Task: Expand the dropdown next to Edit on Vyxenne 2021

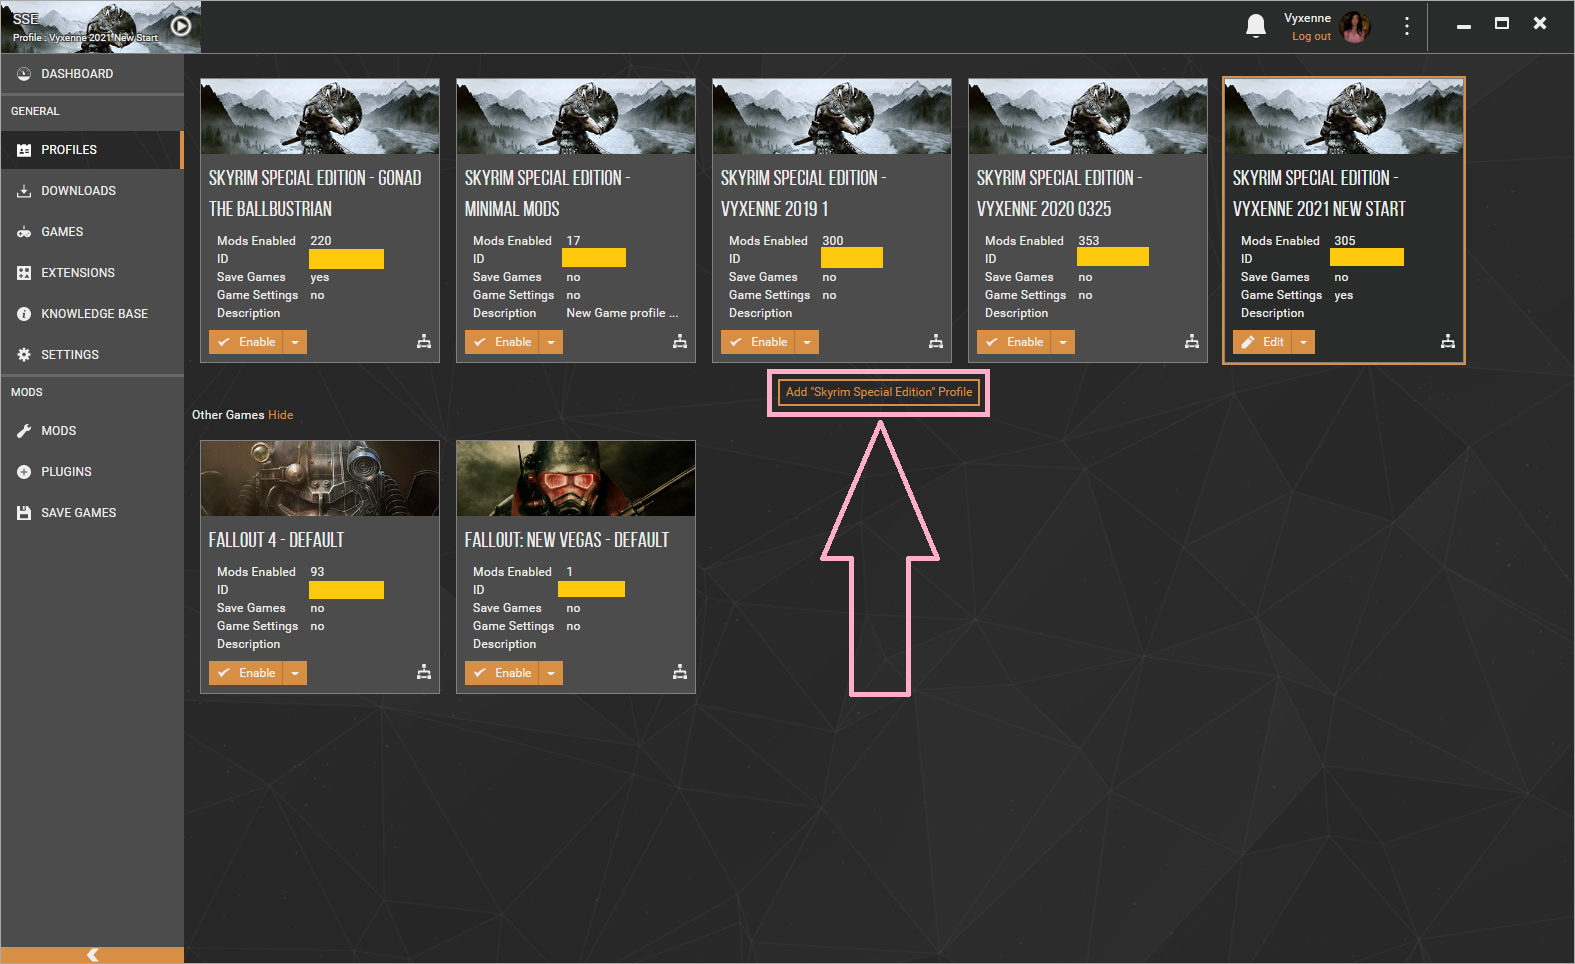Action: (1303, 342)
